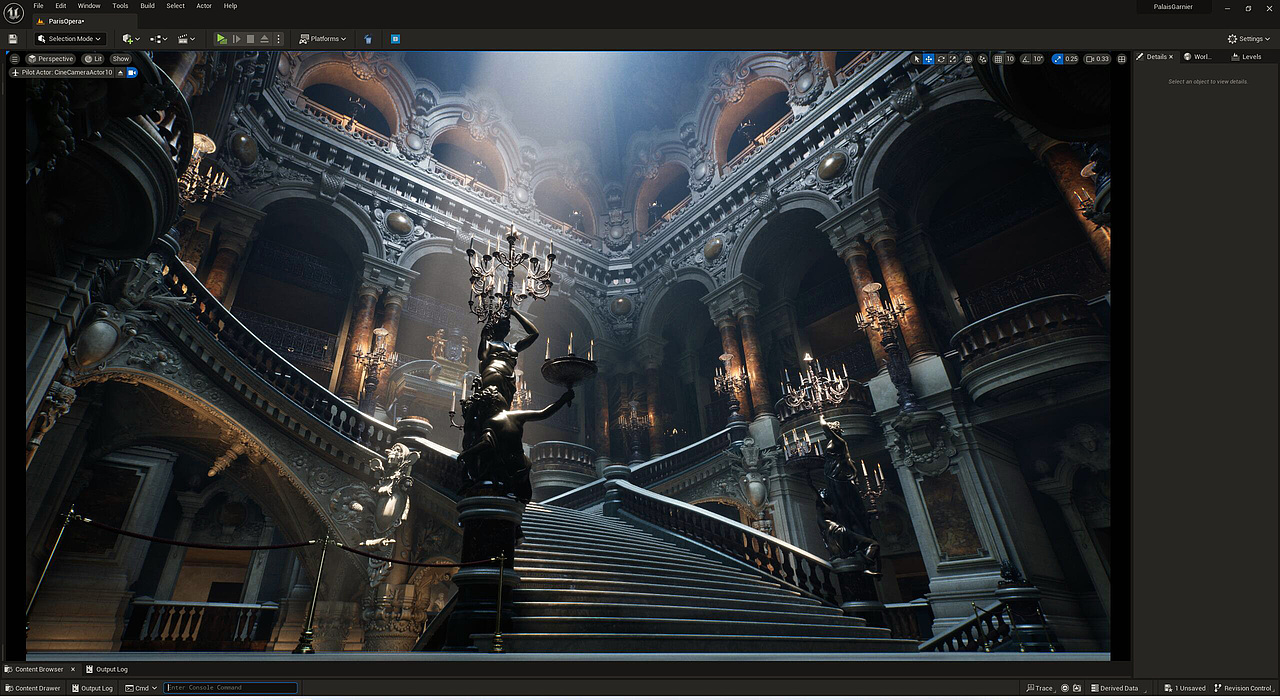Click the viewport layout maximize icon
The image size is (1280, 700).
[1122, 59]
